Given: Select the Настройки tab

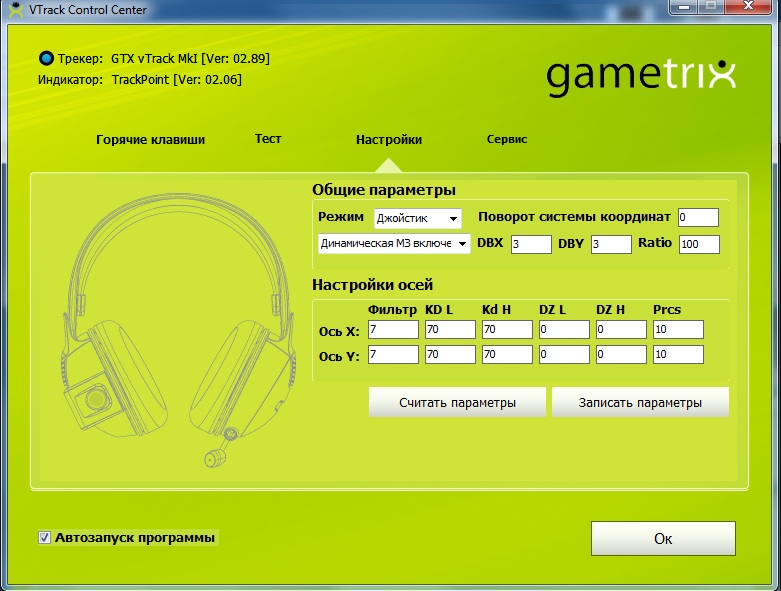Looking at the screenshot, I should coord(389,139).
